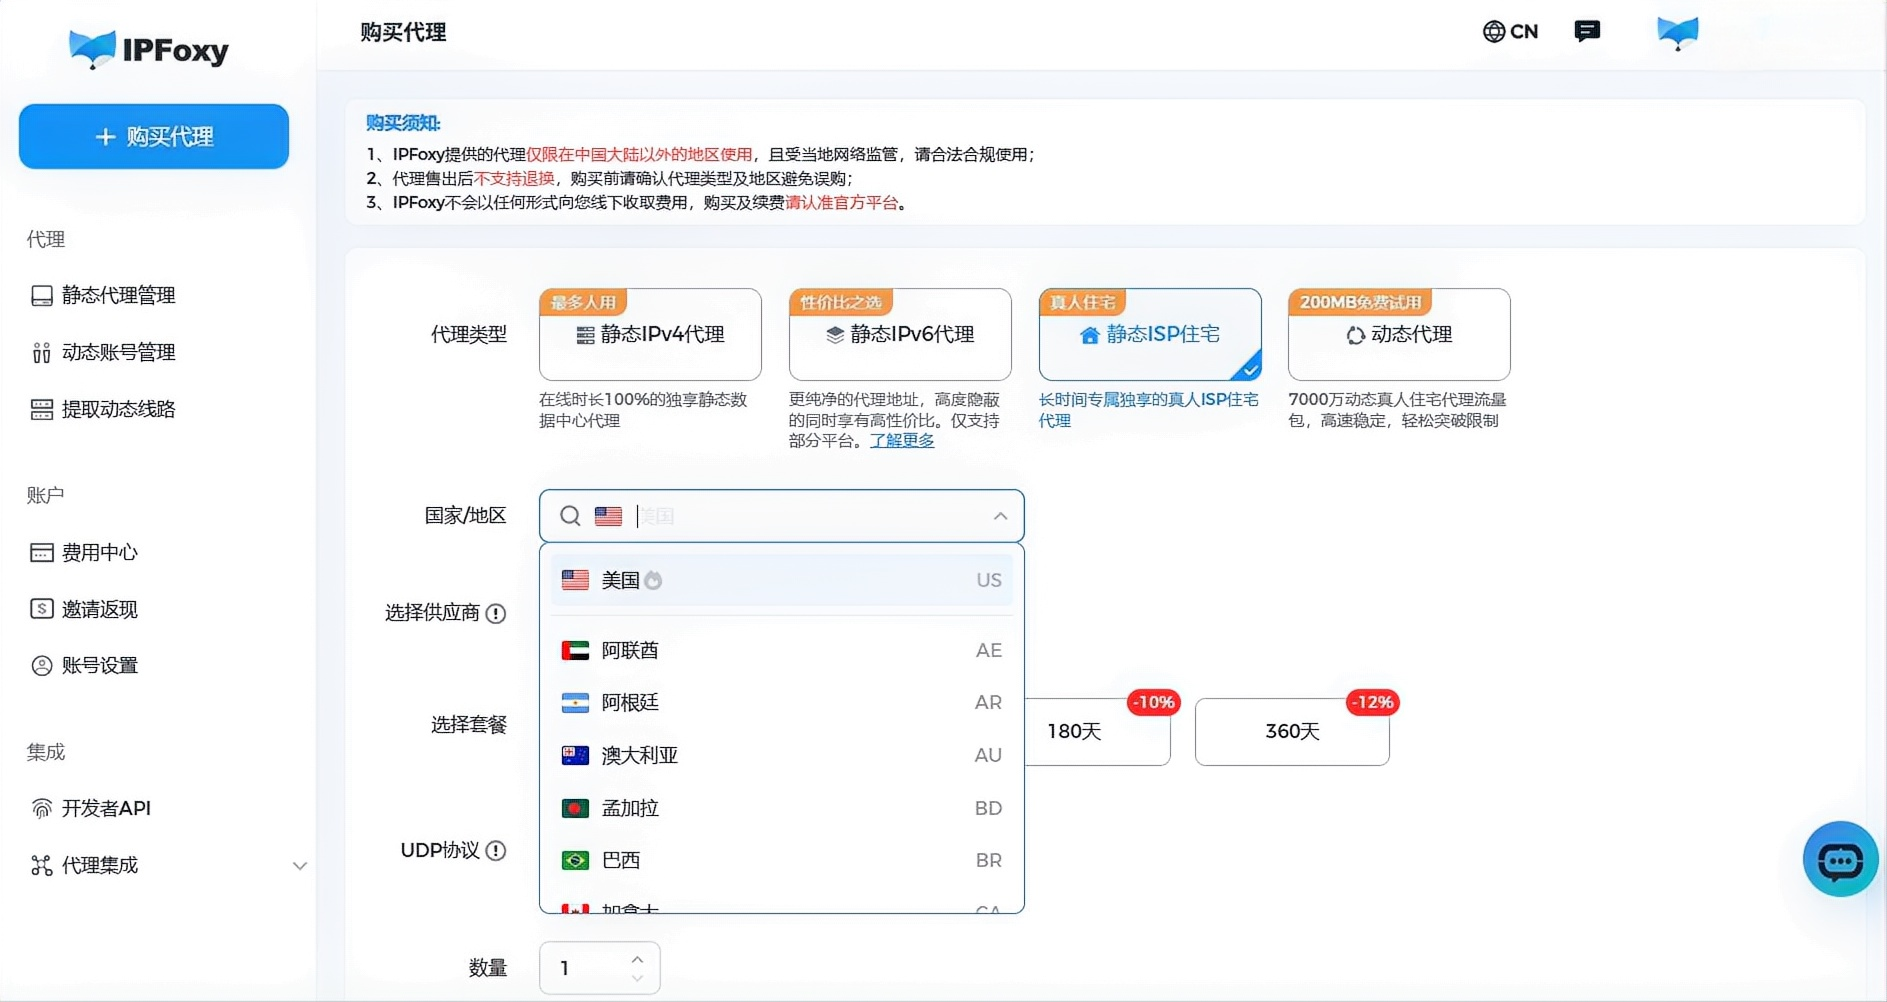
Task: Click the hot badge icon beside 美国
Action: click(653, 581)
